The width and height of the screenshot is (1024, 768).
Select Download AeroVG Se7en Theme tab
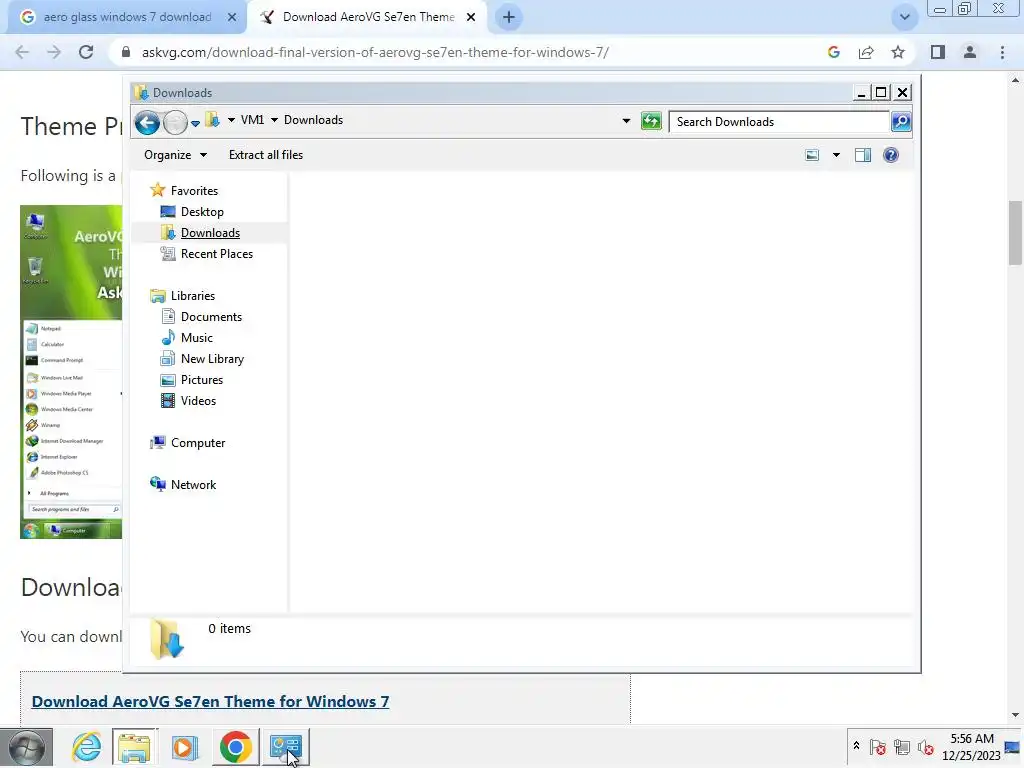click(x=368, y=17)
